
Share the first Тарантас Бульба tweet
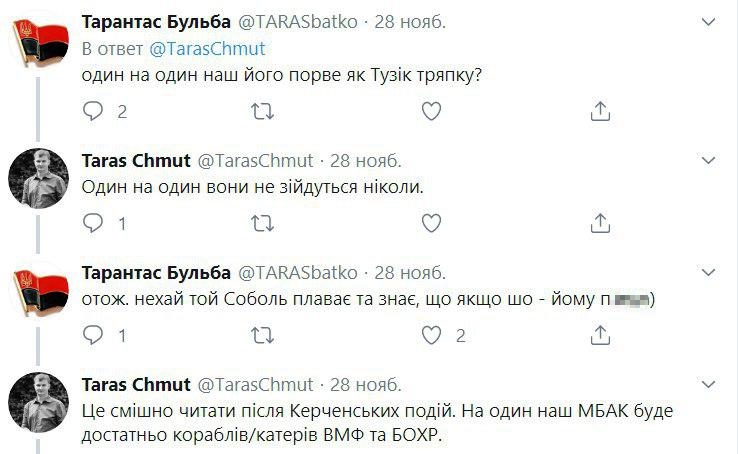pyautogui.click(x=600, y=111)
